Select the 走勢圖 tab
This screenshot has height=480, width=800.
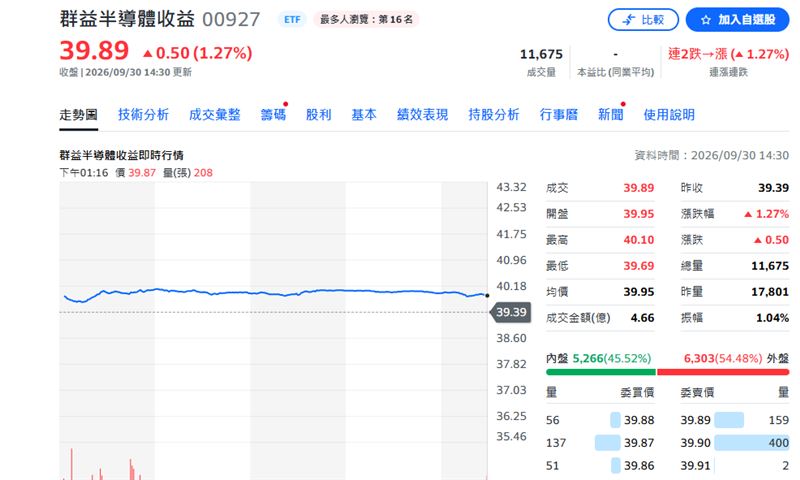point(78,115)
